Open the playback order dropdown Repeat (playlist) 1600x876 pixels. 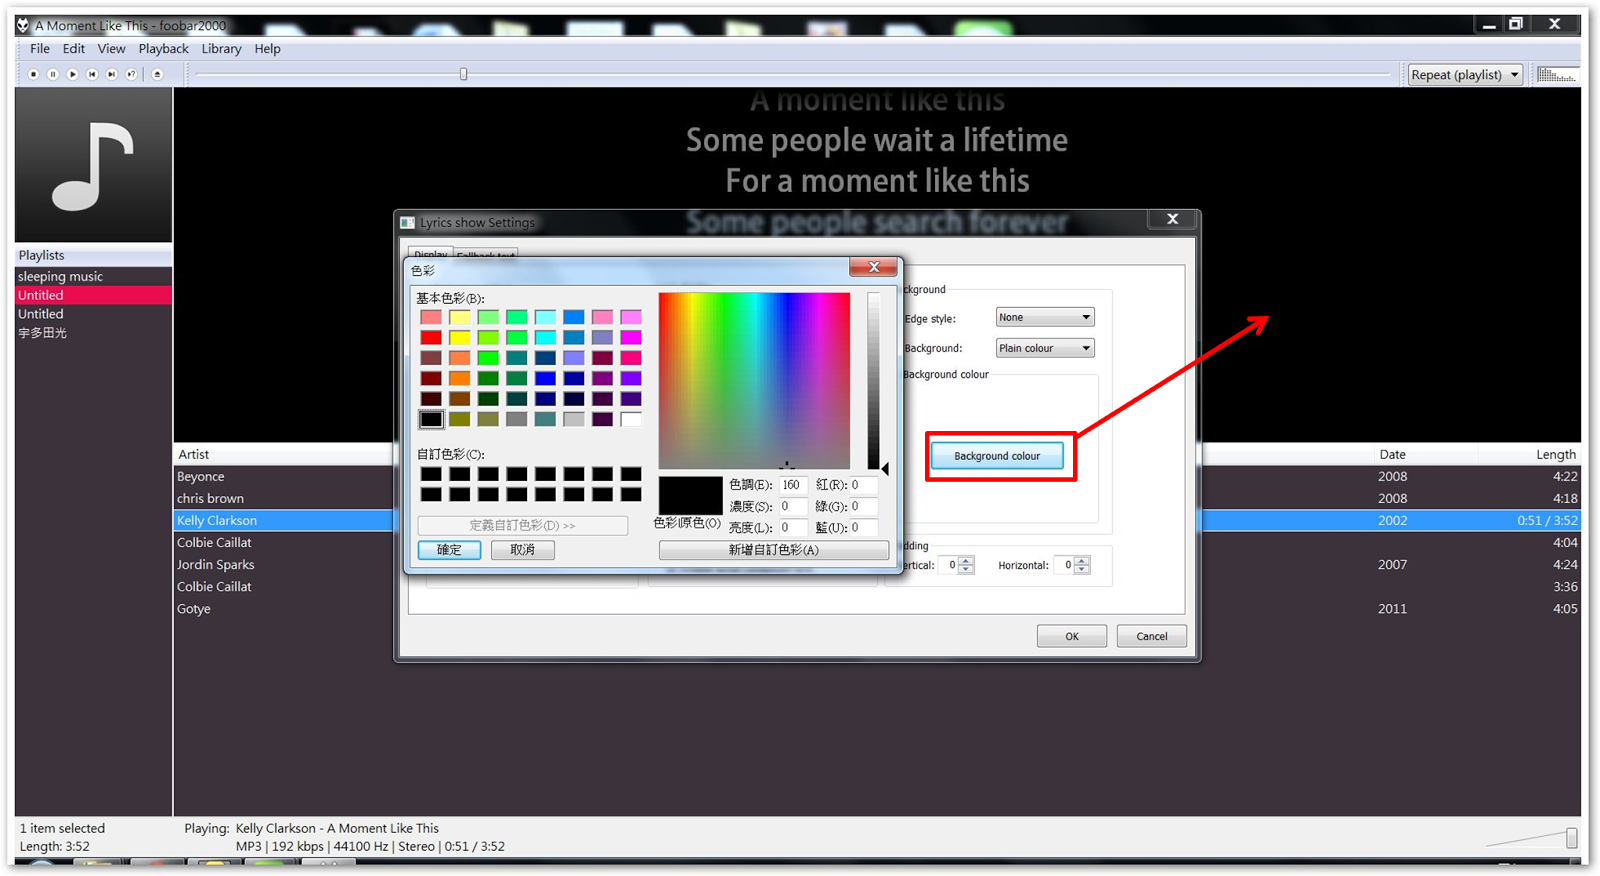(1465, 75)
